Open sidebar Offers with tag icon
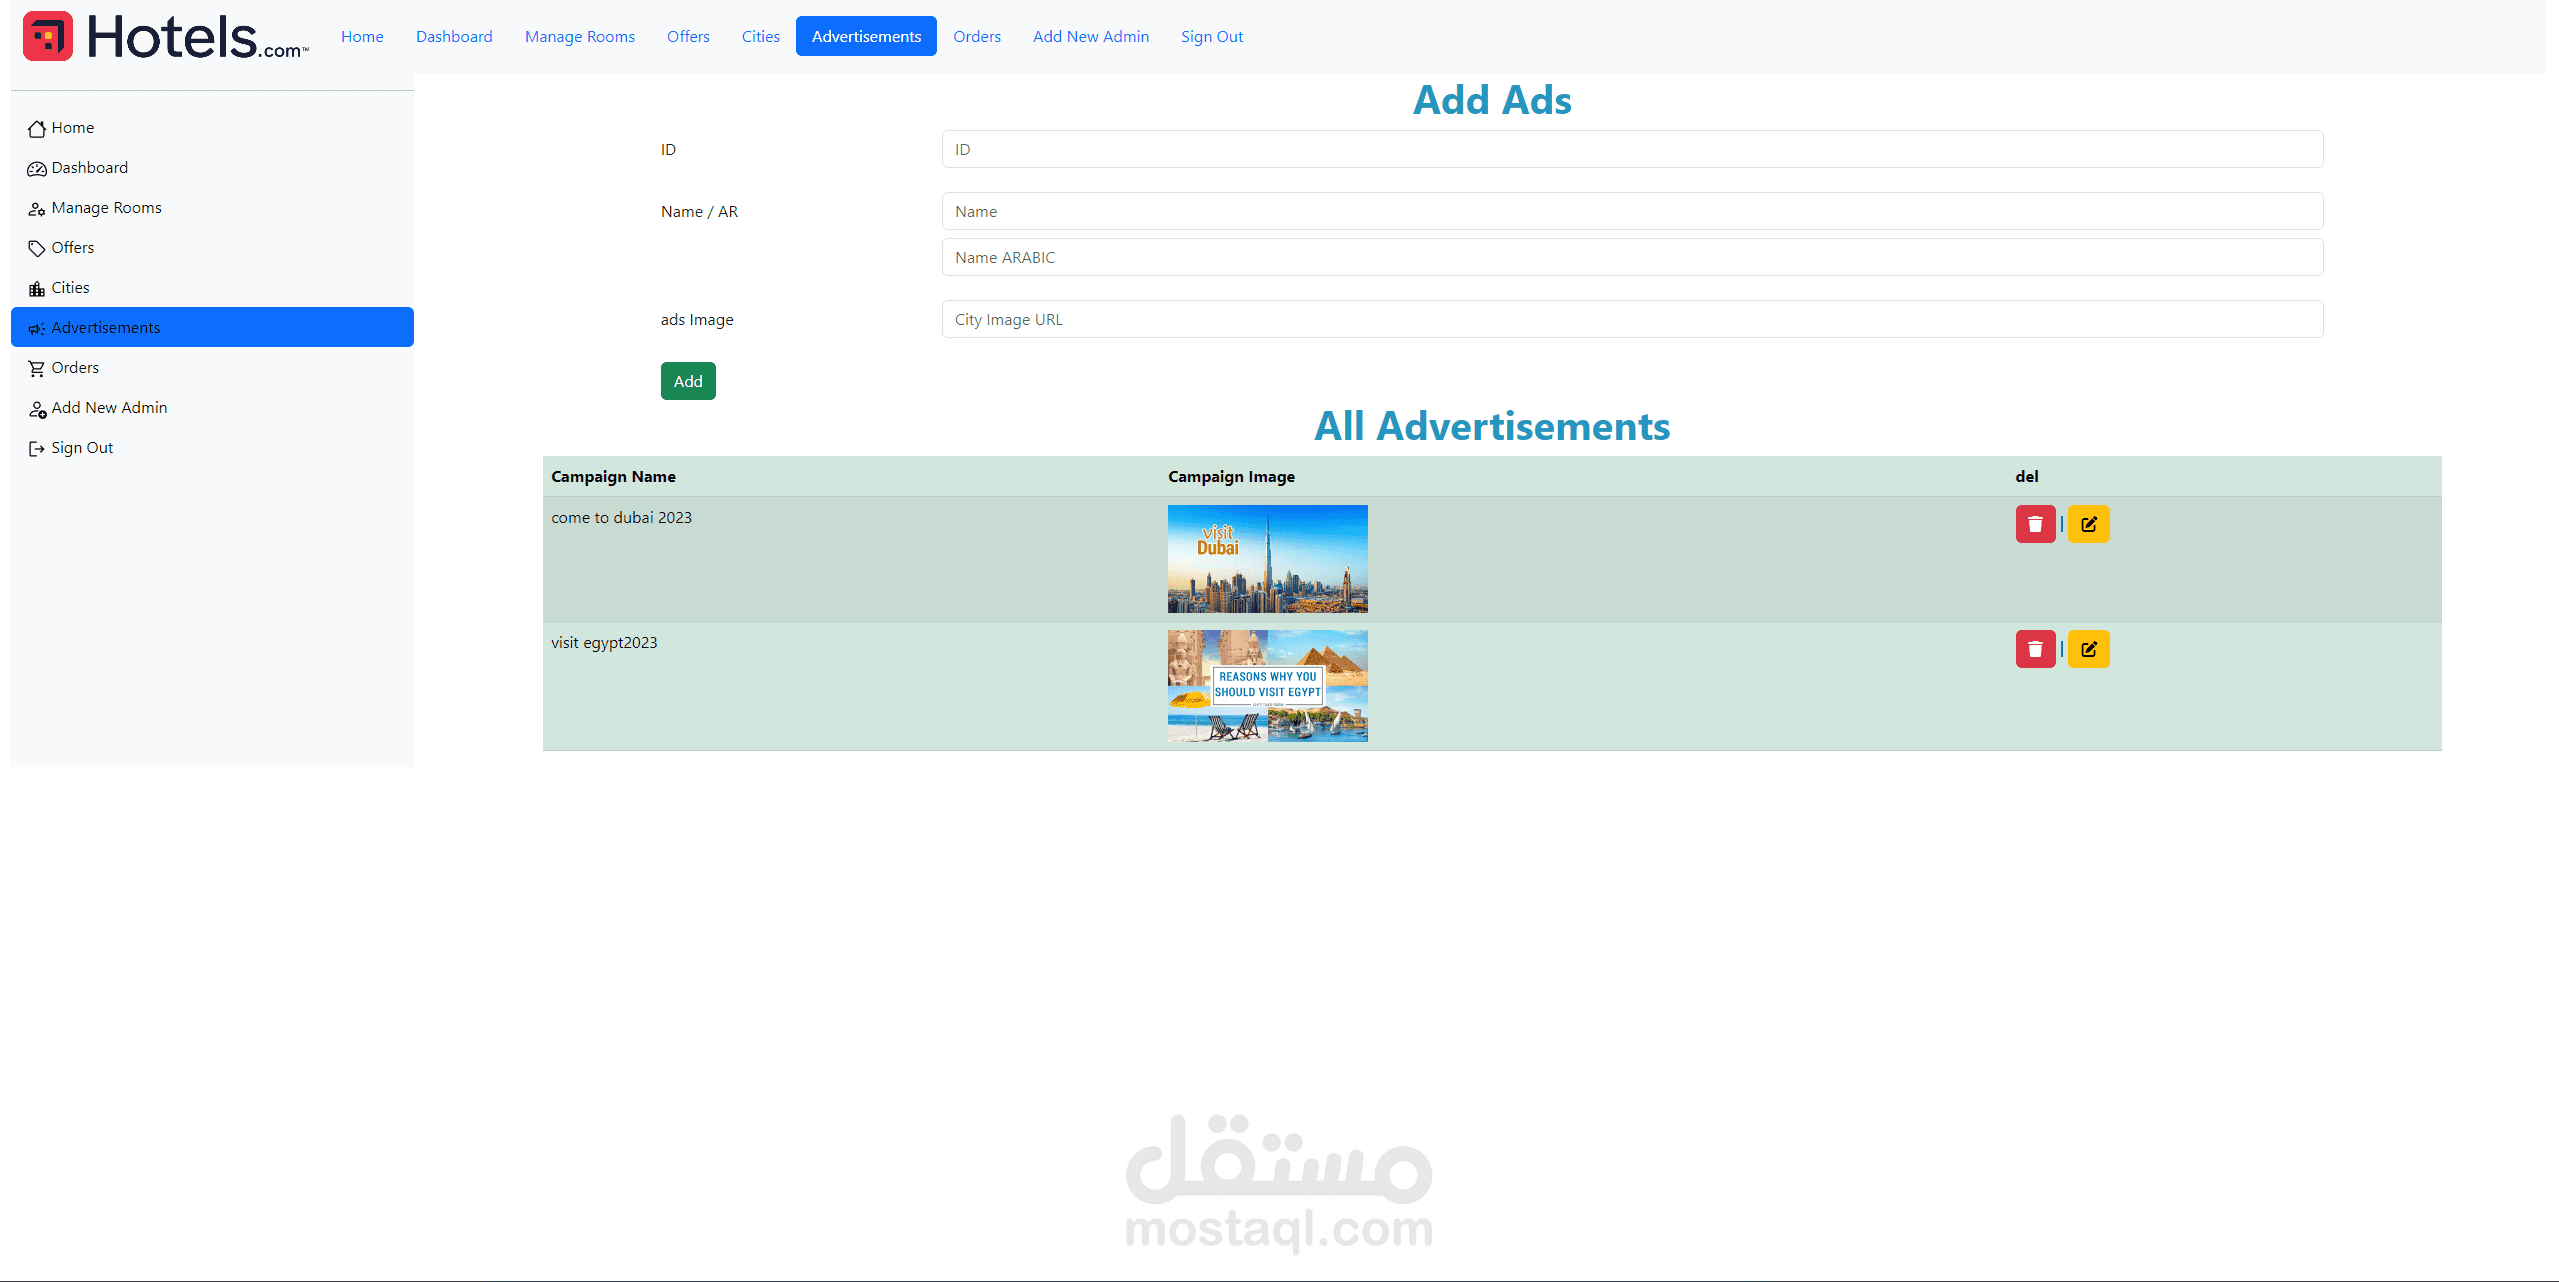This screenshot has height=1282, width=2559. click(62, 248)
